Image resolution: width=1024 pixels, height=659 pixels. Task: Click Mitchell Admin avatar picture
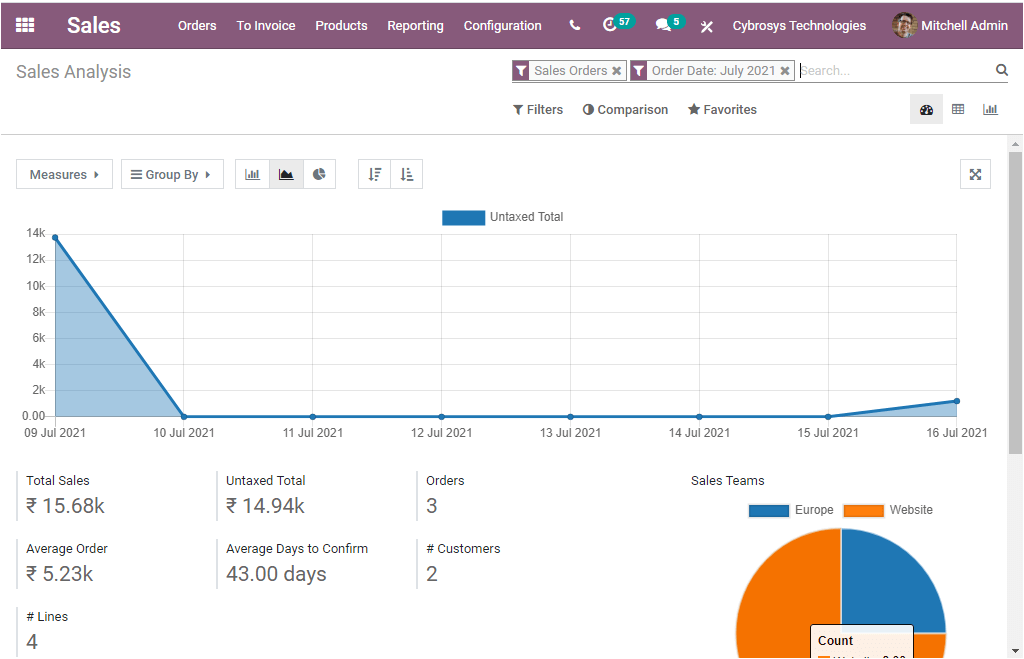904,25
